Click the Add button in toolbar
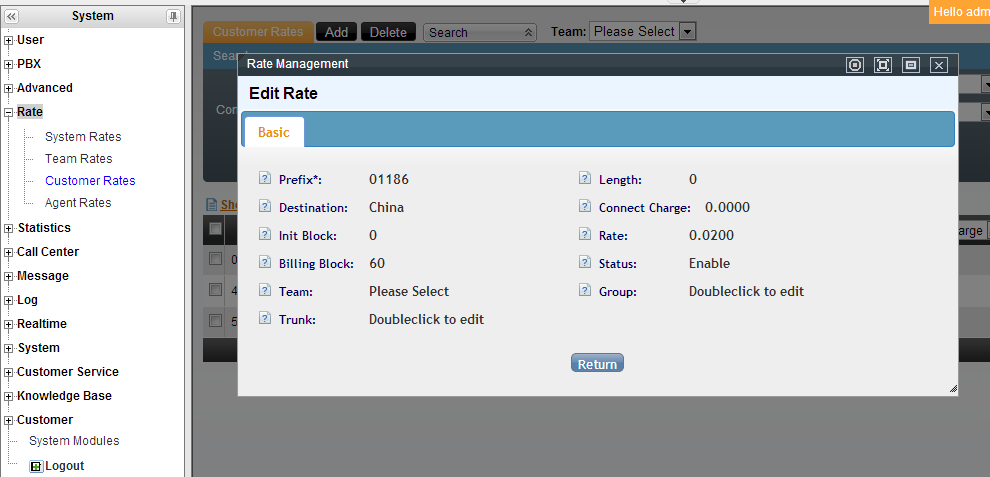Image resolution: width=990 pixels, height=477 pixels. [336, 32]
